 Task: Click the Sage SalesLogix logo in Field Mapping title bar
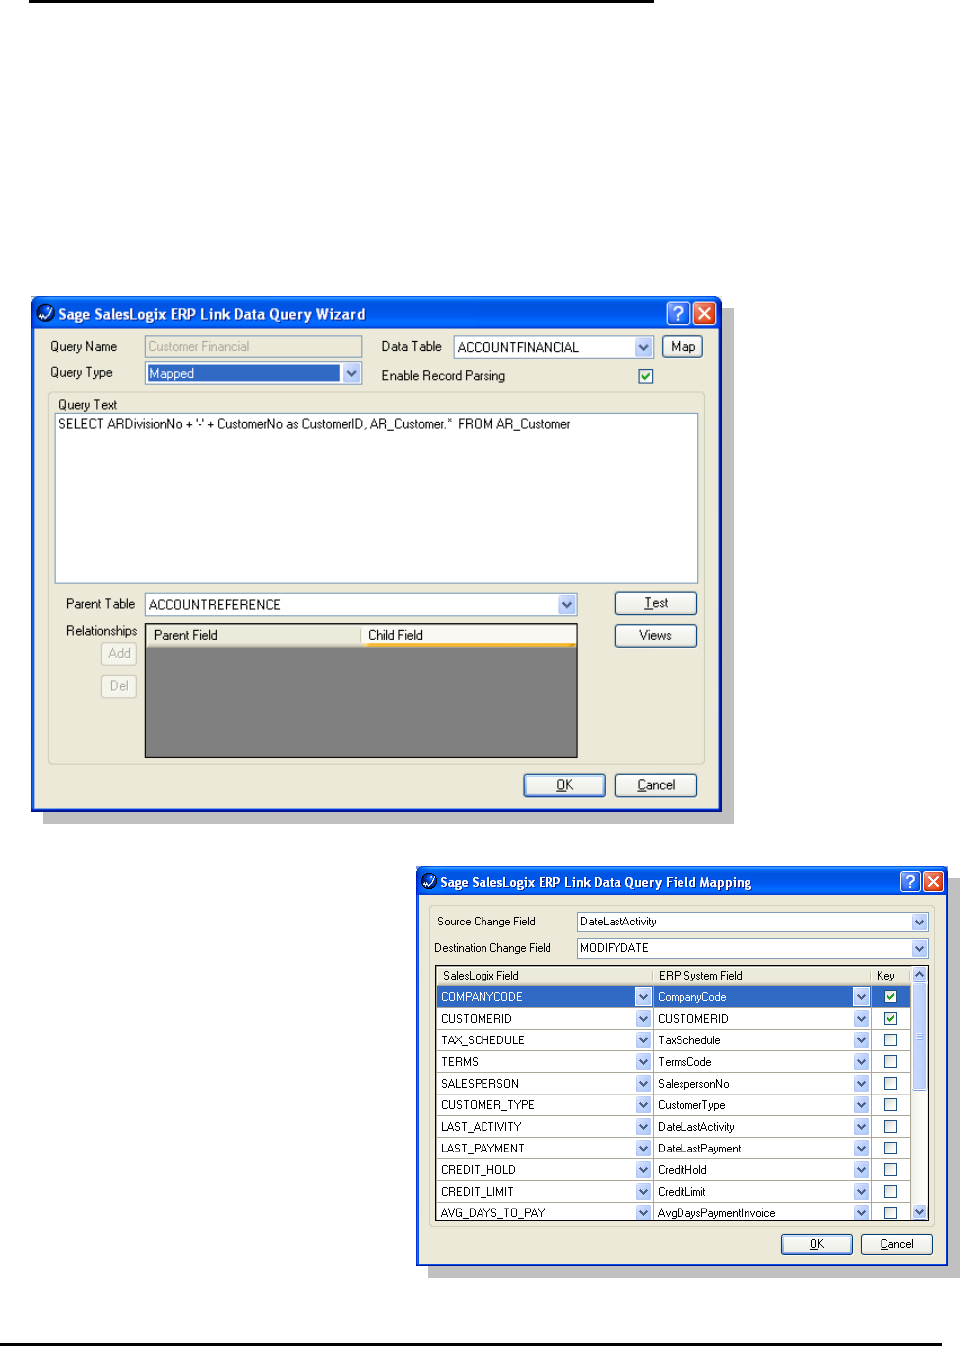(429, 881)
